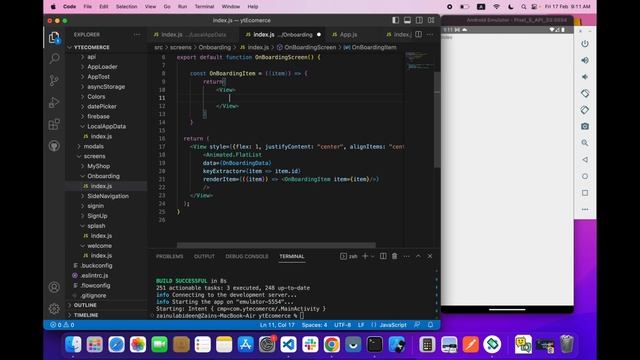
Task: Click notifications bell in status bar
Action: click(430, 325)
